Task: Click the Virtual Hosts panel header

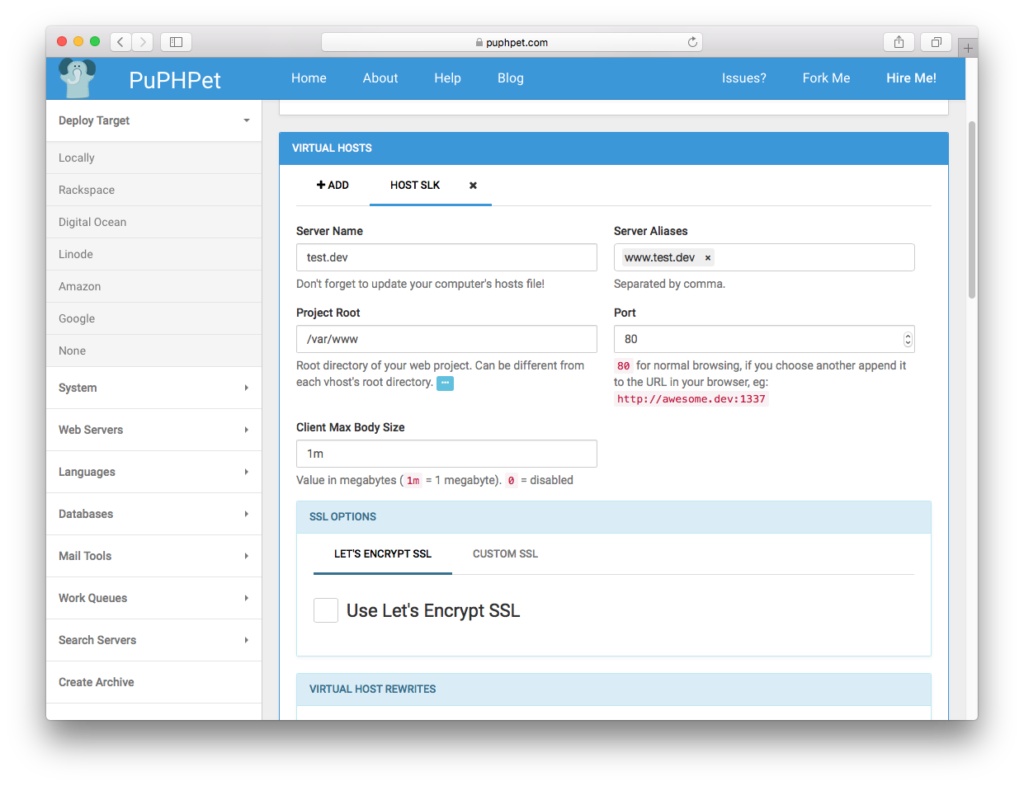Action: [x=613, y=148]
